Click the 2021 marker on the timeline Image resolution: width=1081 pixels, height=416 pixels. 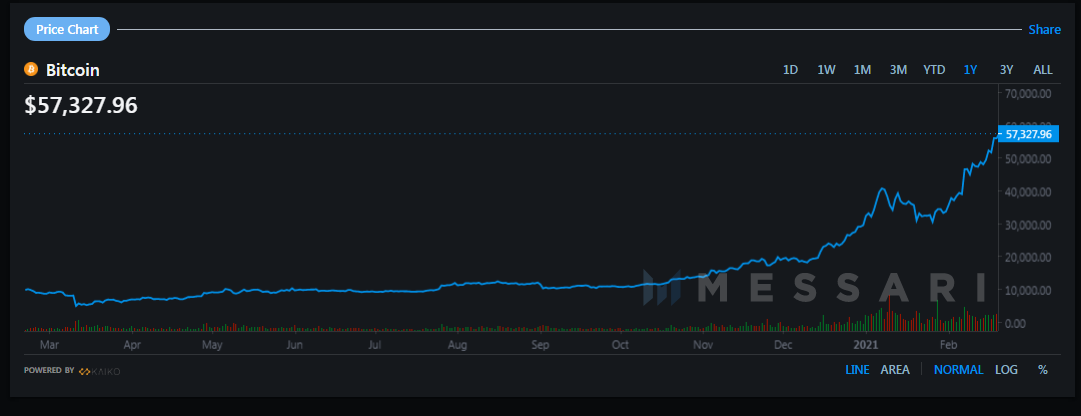866,344
